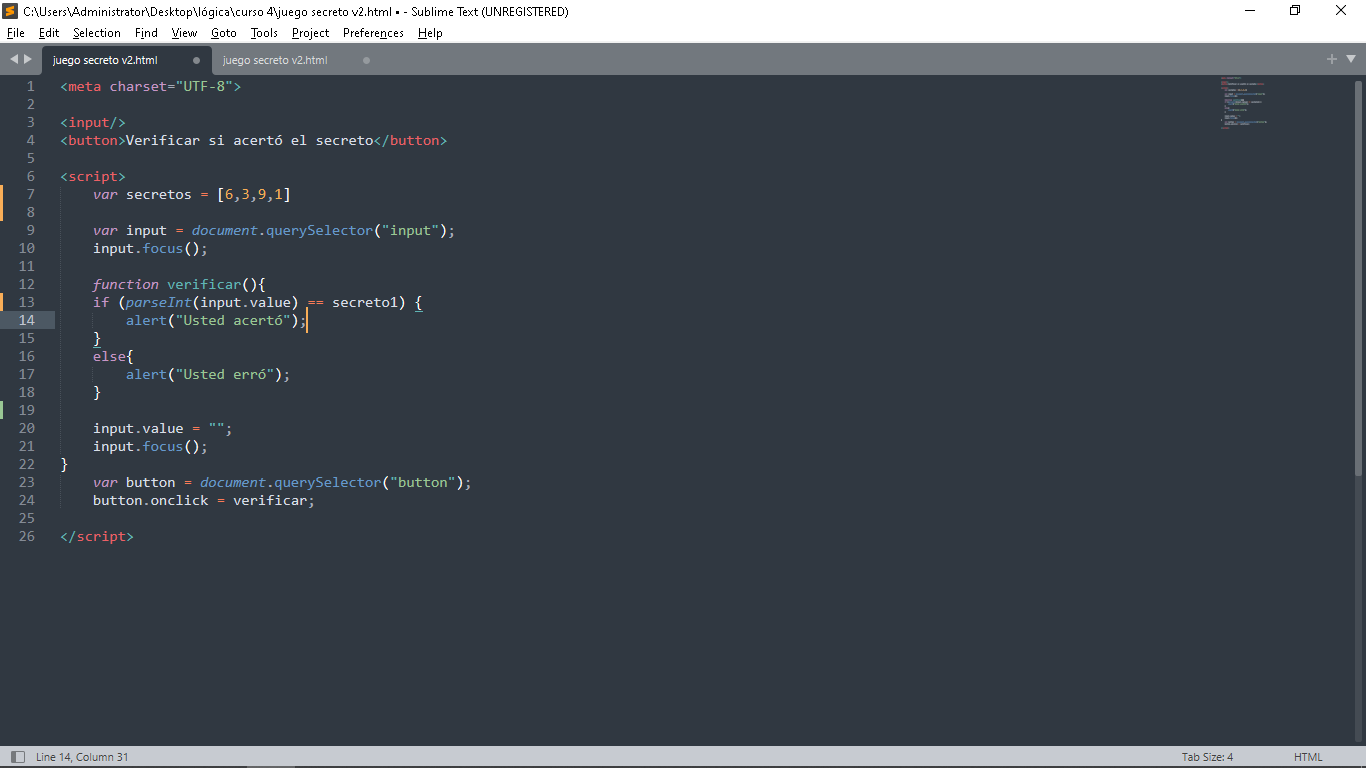
Task: Open the Edit menu
Action: click(49, 33)
